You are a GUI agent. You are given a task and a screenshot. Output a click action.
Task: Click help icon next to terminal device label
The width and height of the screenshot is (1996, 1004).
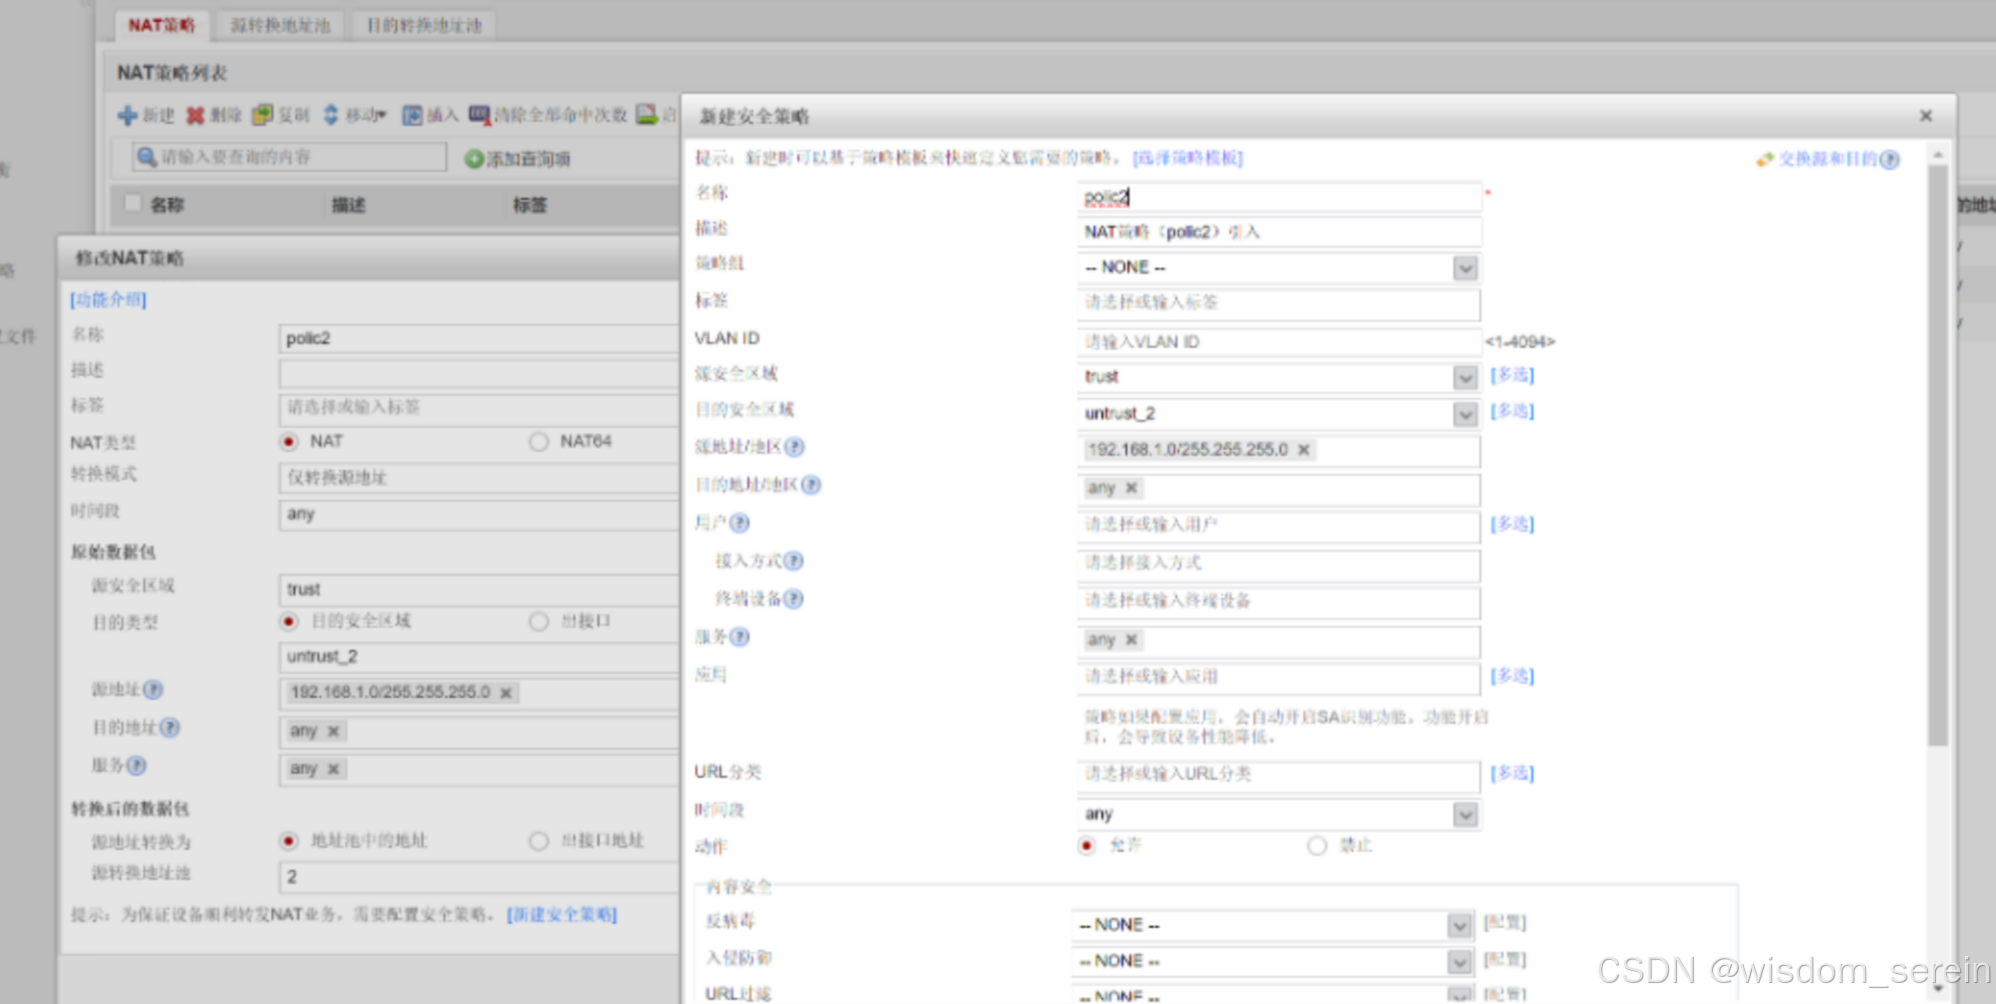(x=793, y=598)
